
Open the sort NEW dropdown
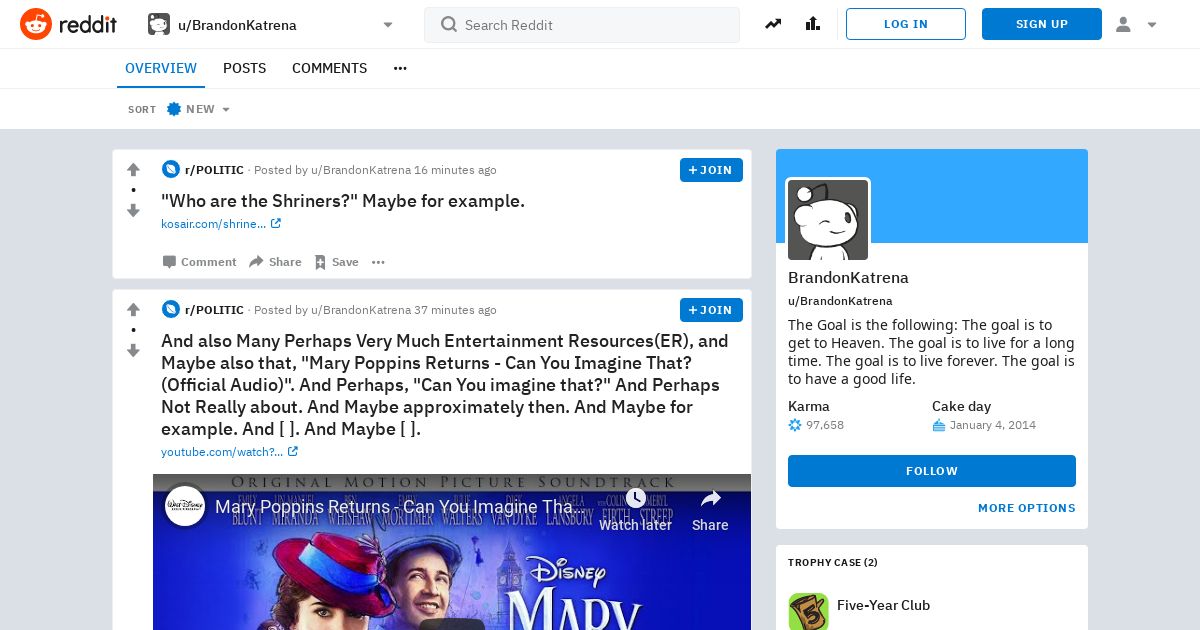click(198, 109)
